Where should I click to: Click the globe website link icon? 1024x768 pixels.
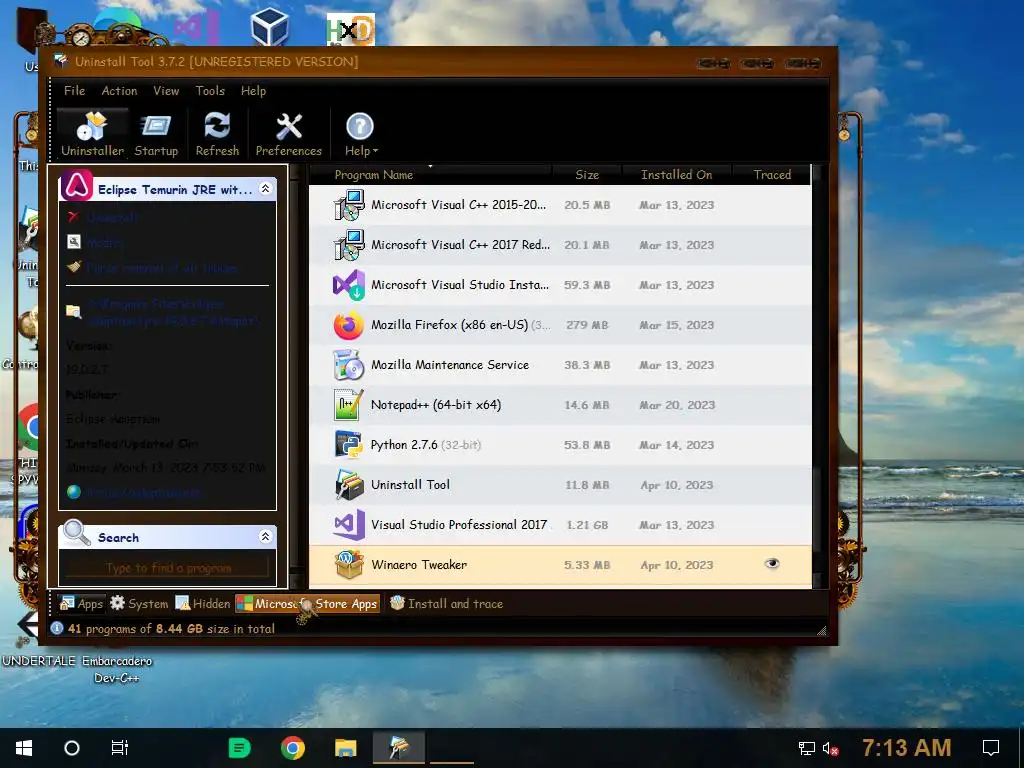click(x=74, y=492)
